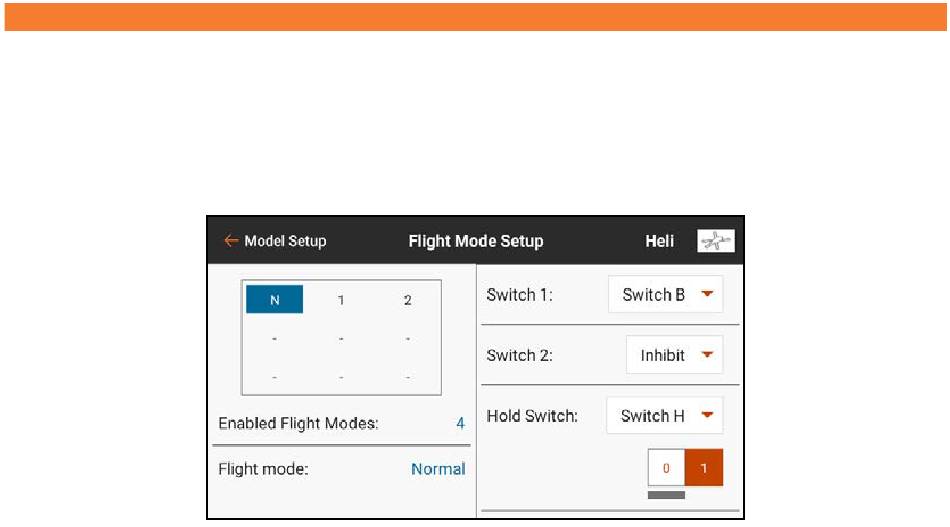Click the Switch H selection box
Image resolution: width=950 pixels, height=527 pixels.
(x=665, y=416)
